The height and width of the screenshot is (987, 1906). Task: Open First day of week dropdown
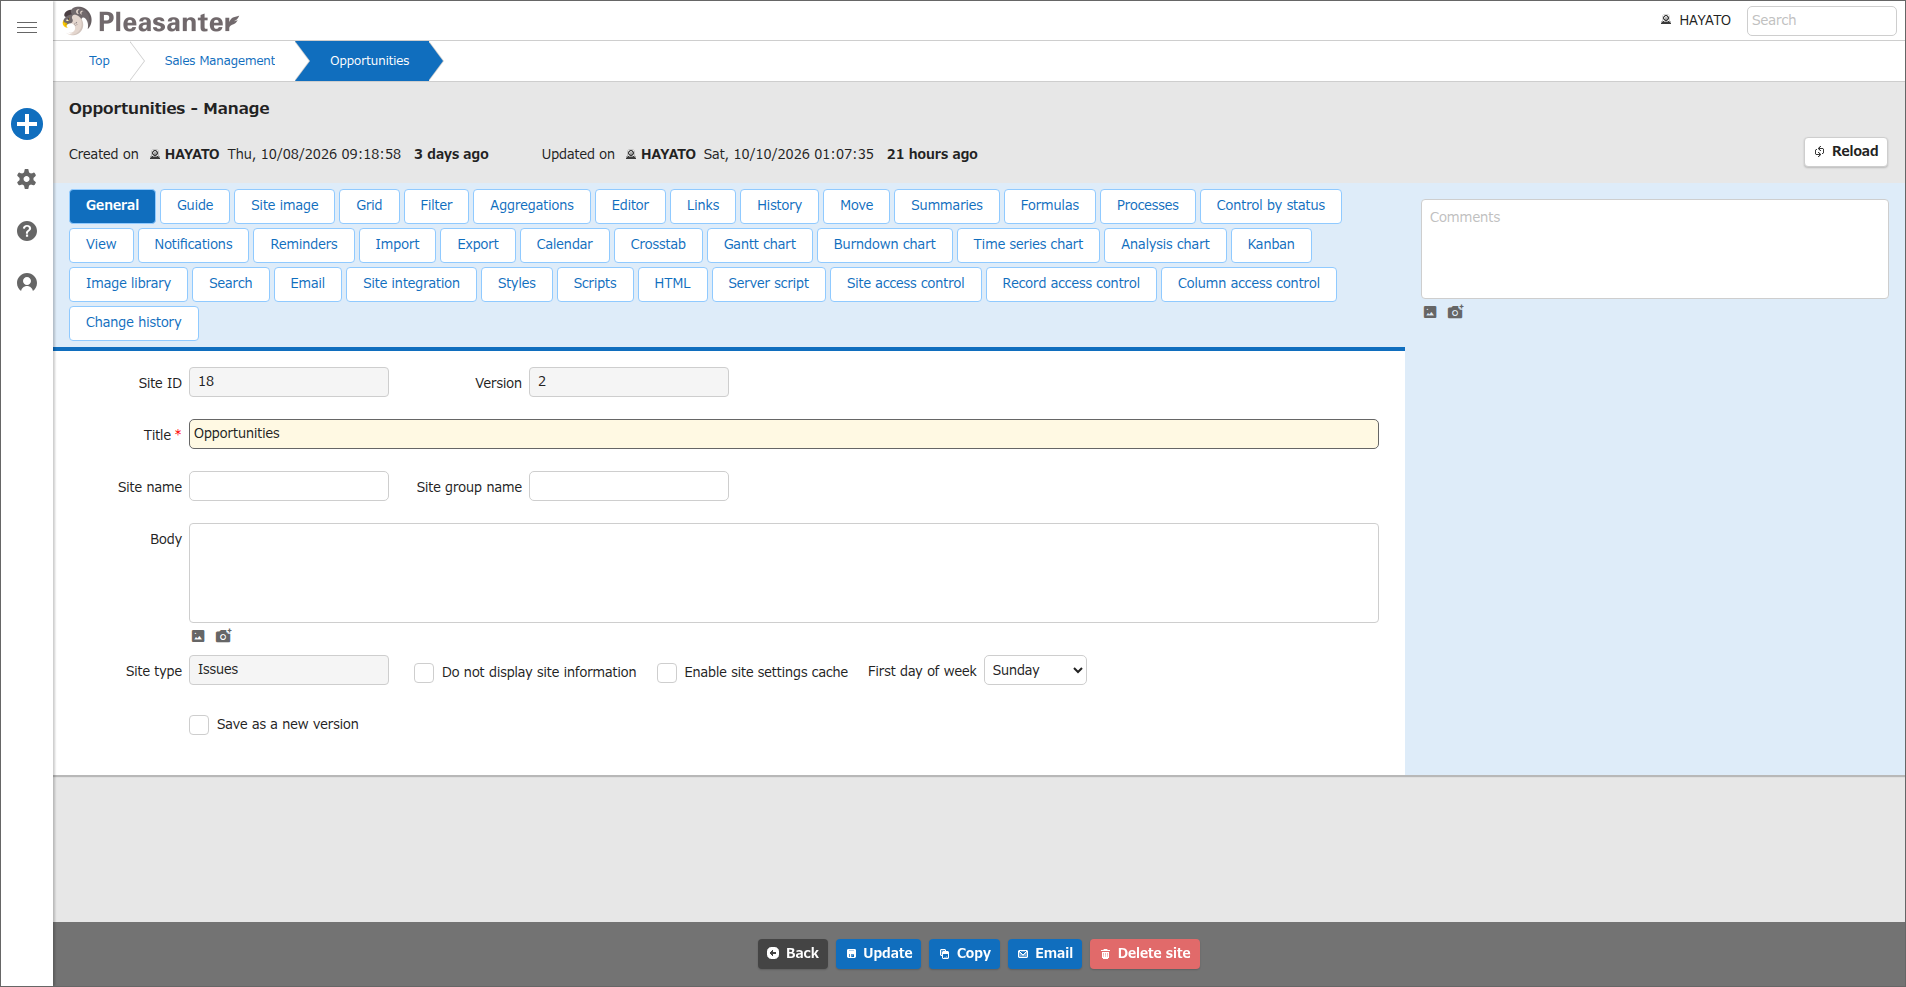pyautogui.click(x=1035, y=670)
